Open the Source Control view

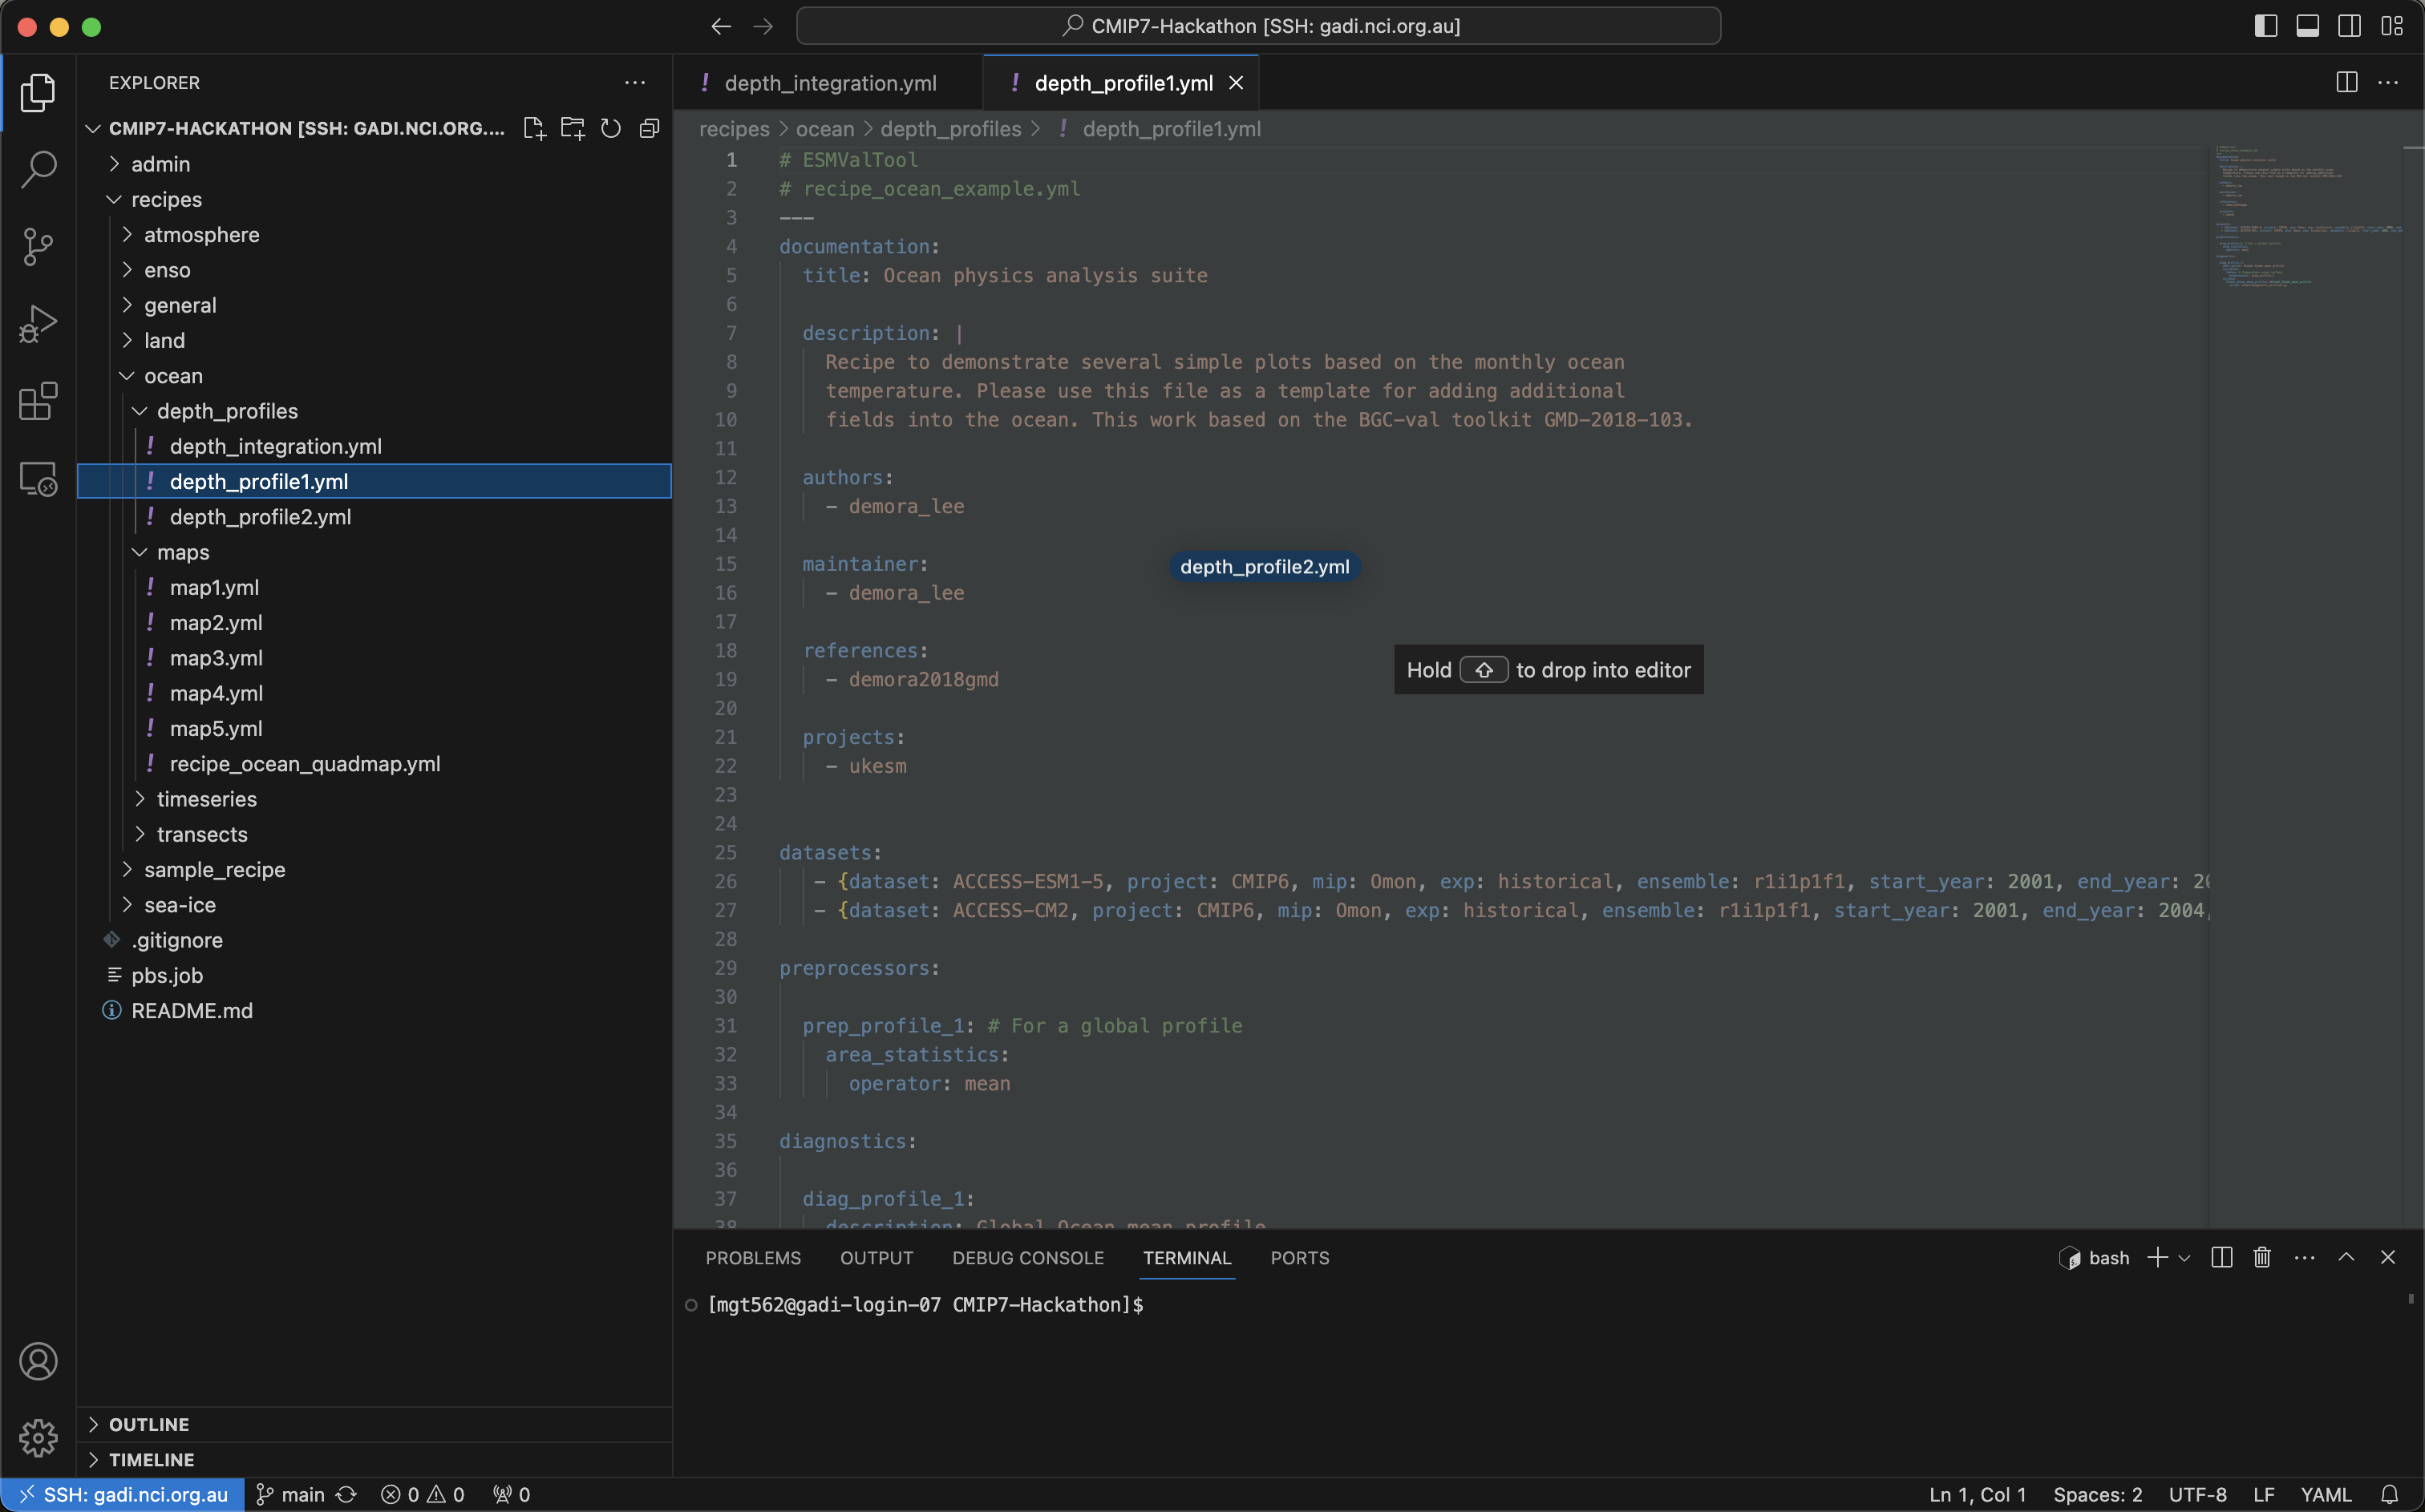(38, 246)
